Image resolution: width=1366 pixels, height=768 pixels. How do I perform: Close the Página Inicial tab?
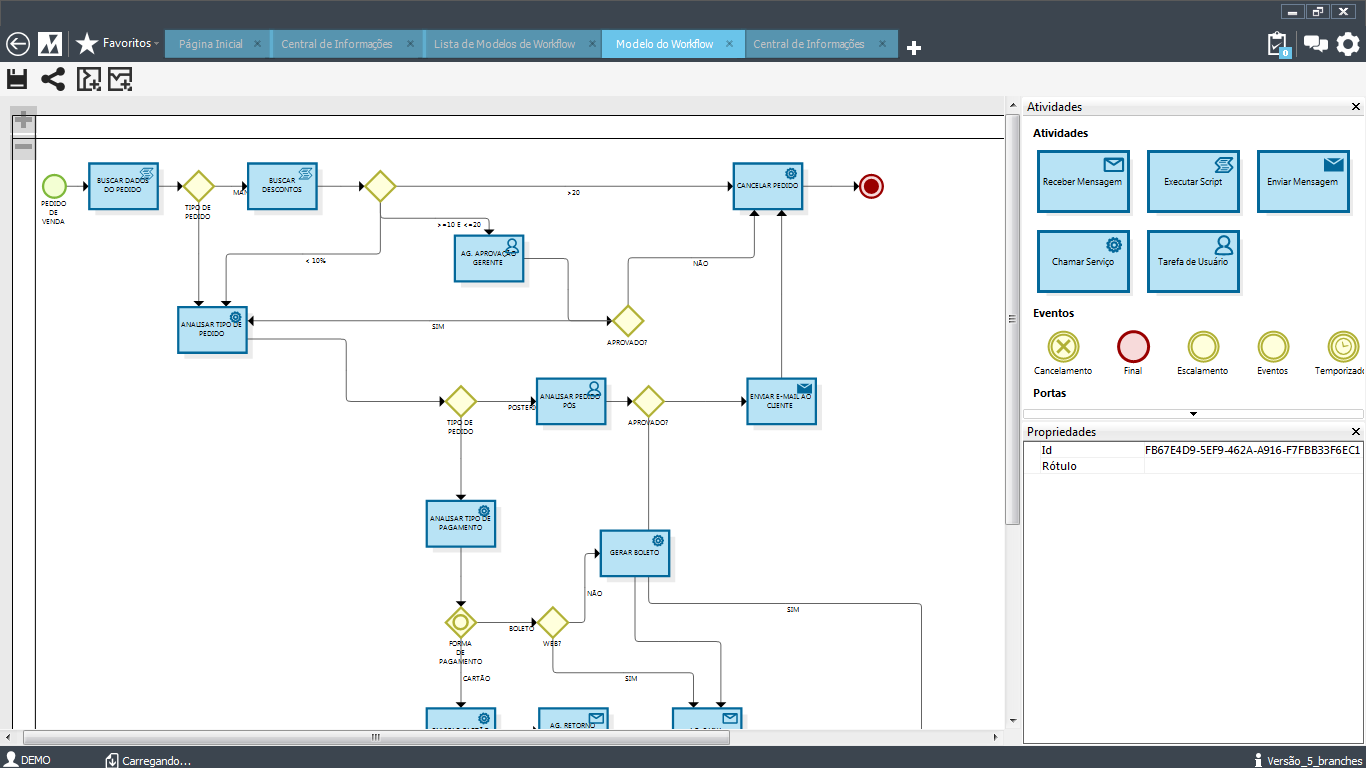(257, 44)
